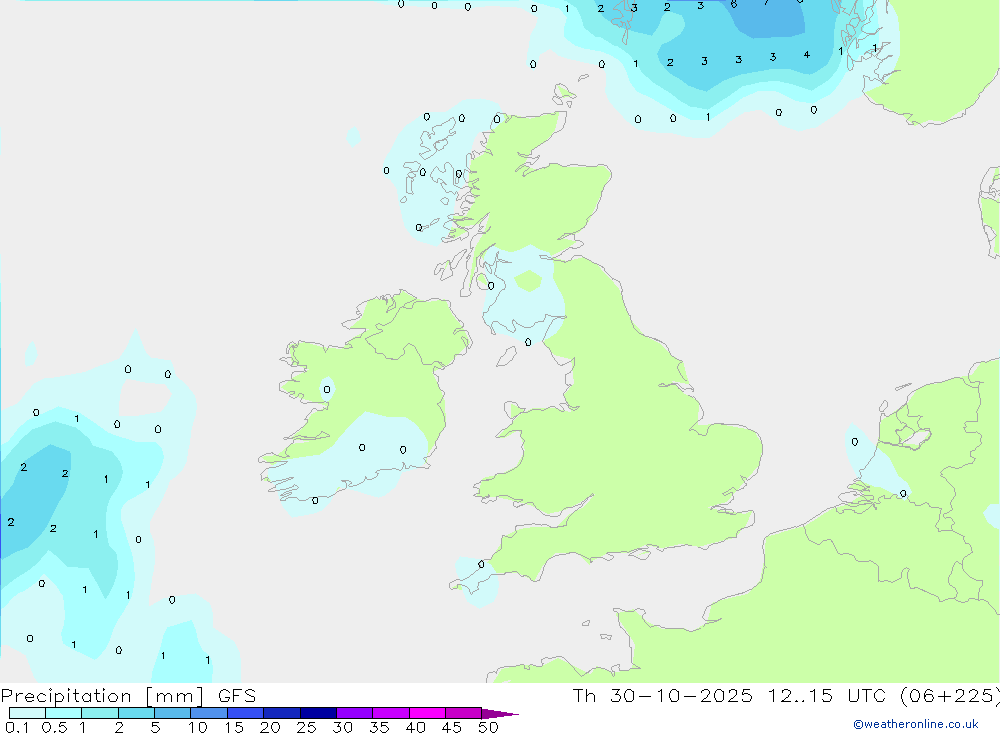Click the "10" legend scale label

(x=198, y=727)
